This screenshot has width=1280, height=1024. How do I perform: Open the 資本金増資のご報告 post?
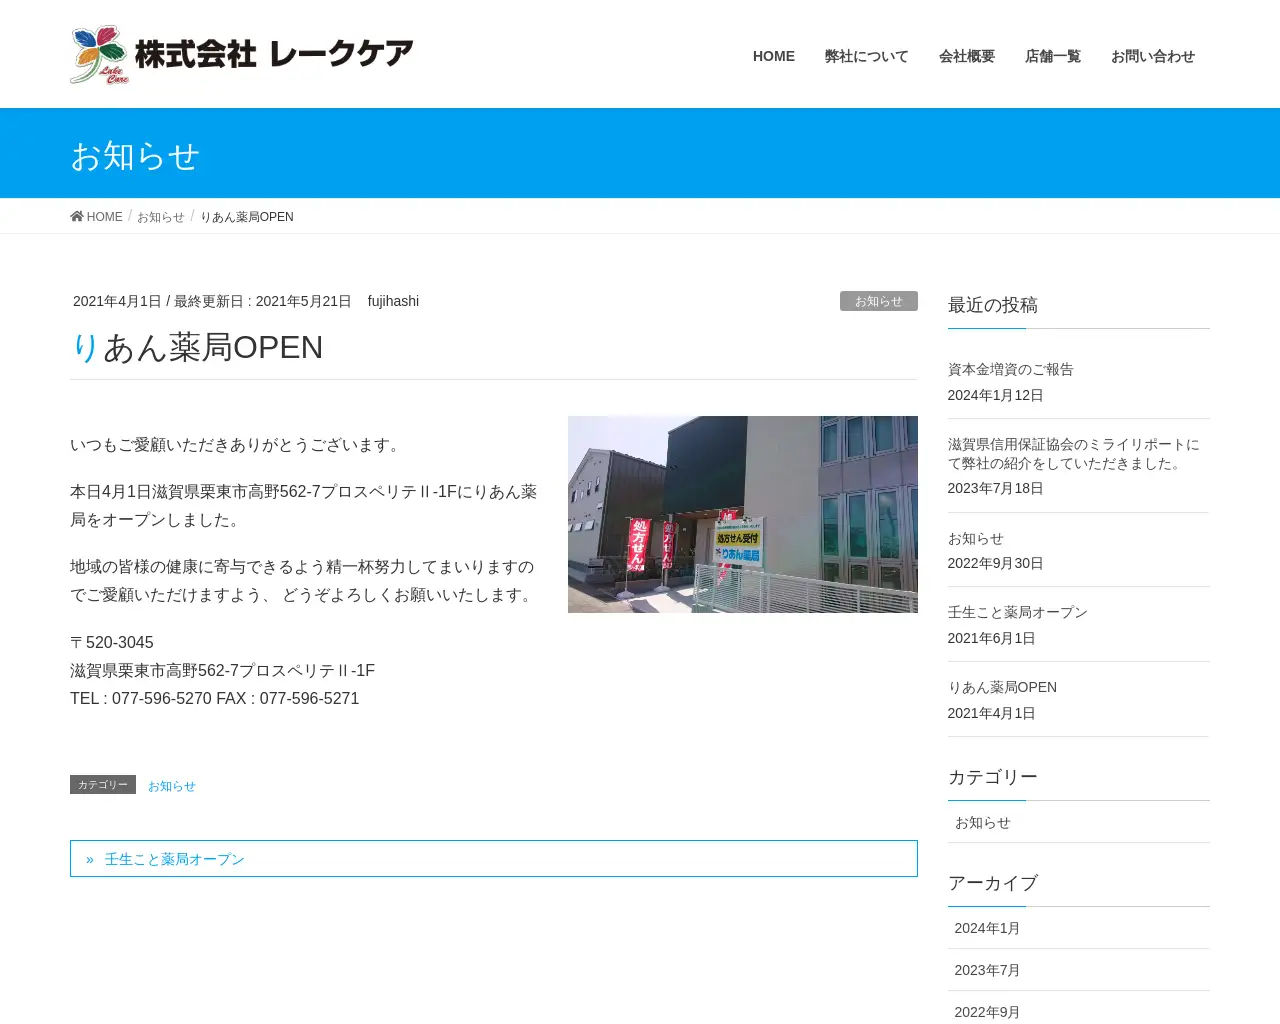point(1010,369)
